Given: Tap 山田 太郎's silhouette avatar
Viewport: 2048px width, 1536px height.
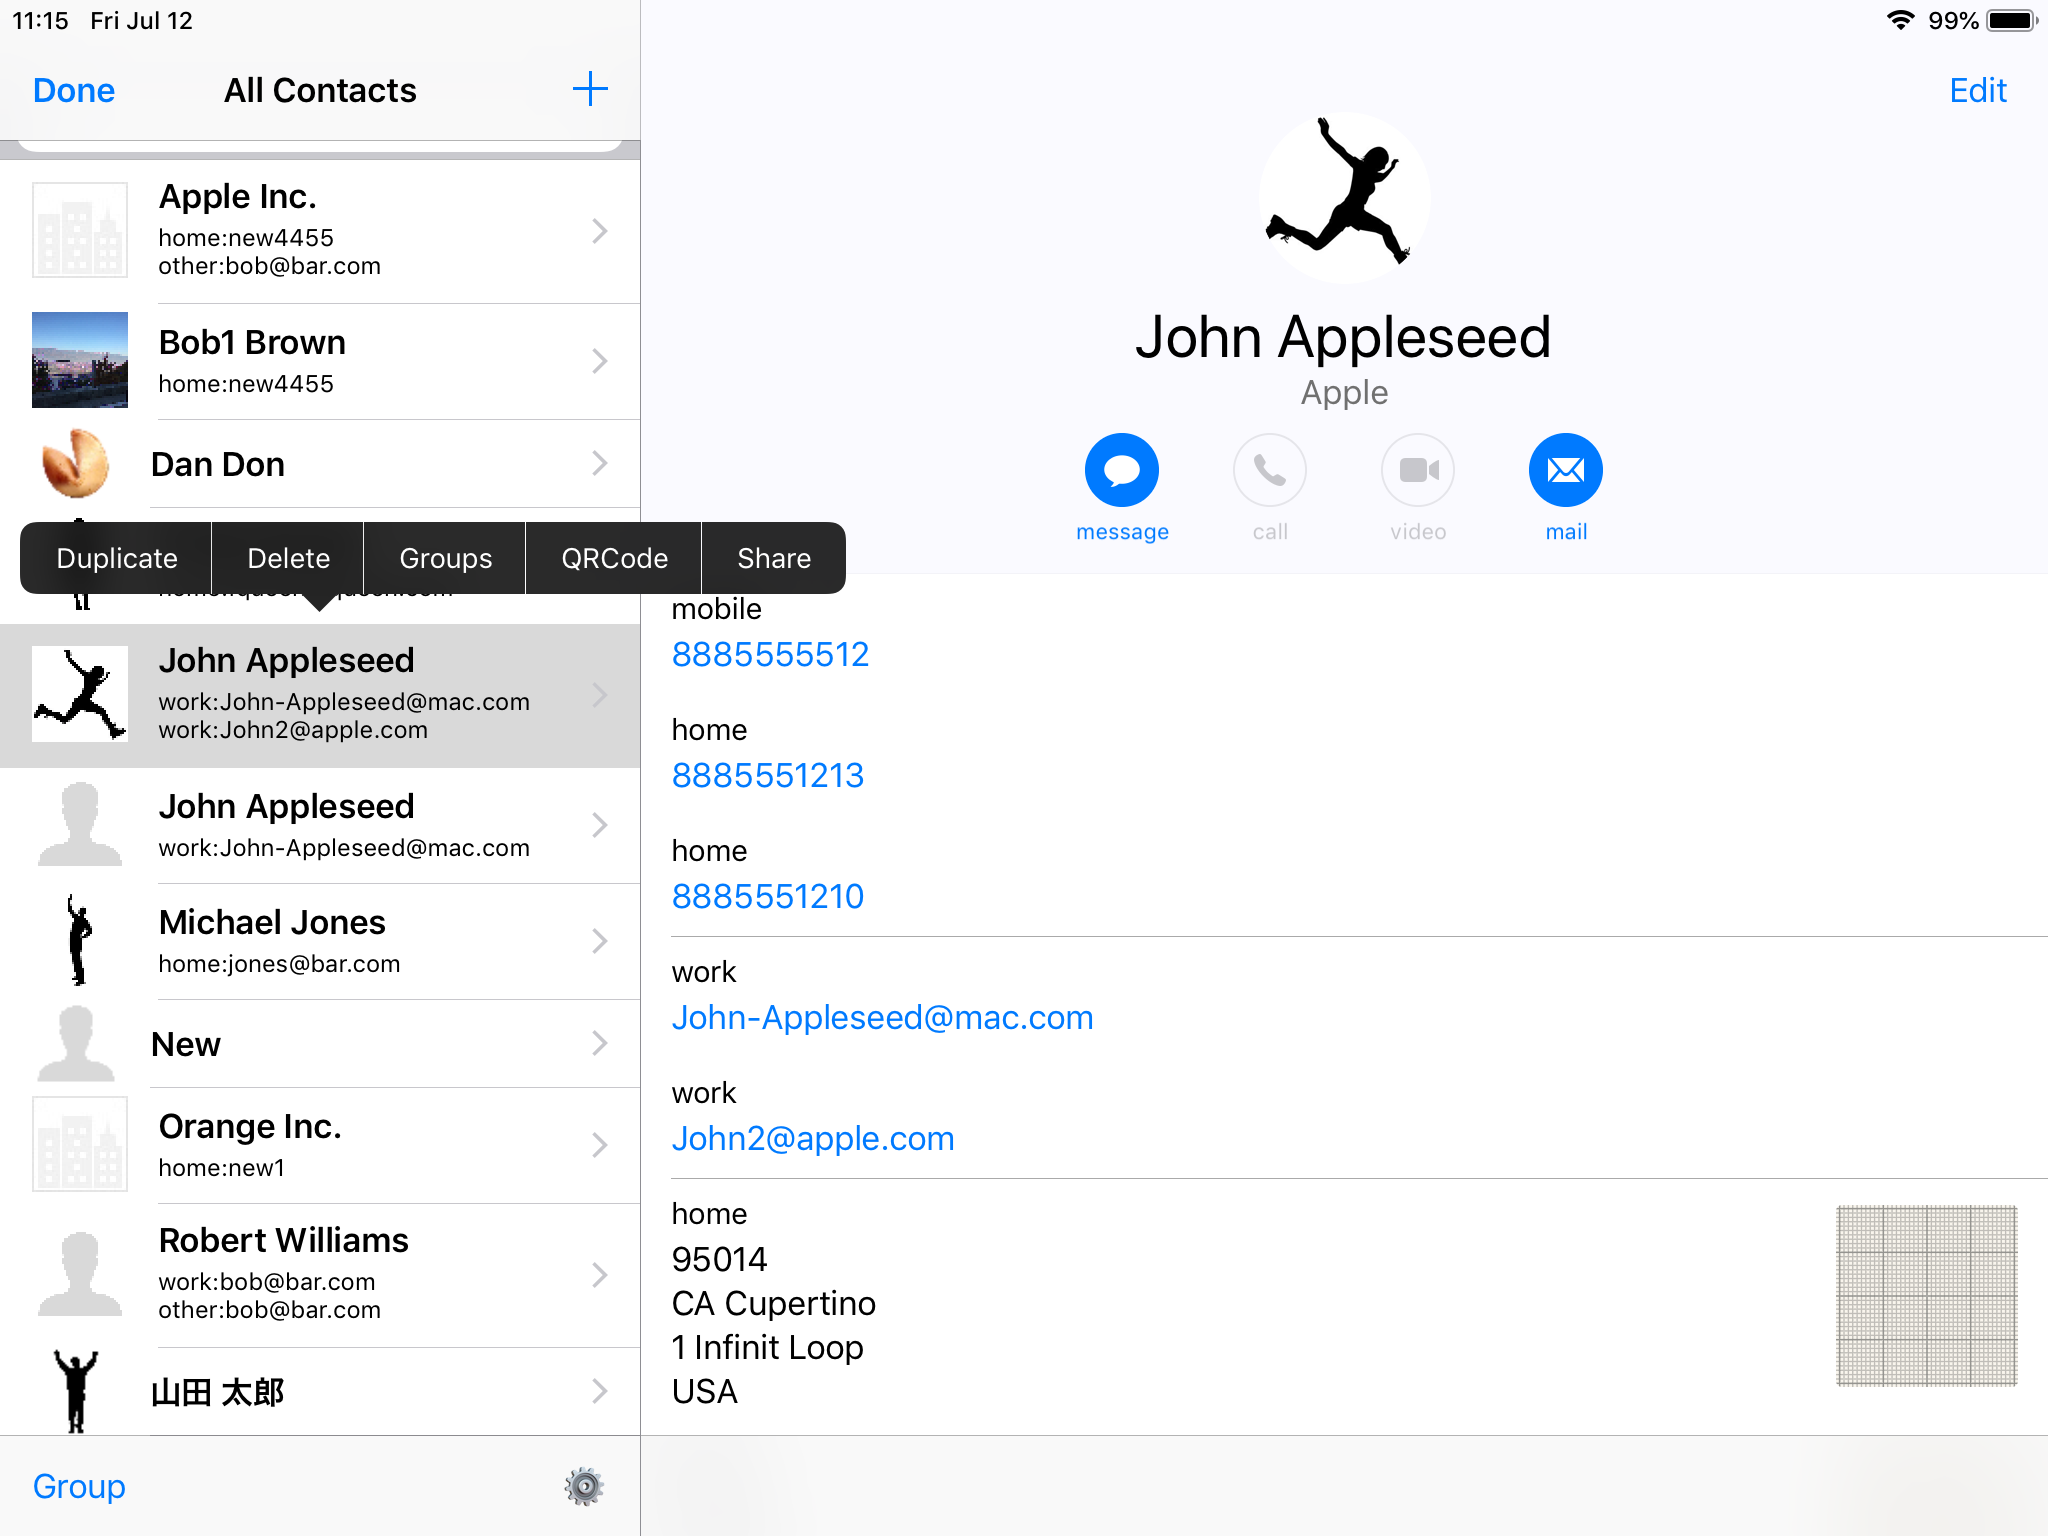Looking at the screenshot, I should click(x=76, y=1391).
